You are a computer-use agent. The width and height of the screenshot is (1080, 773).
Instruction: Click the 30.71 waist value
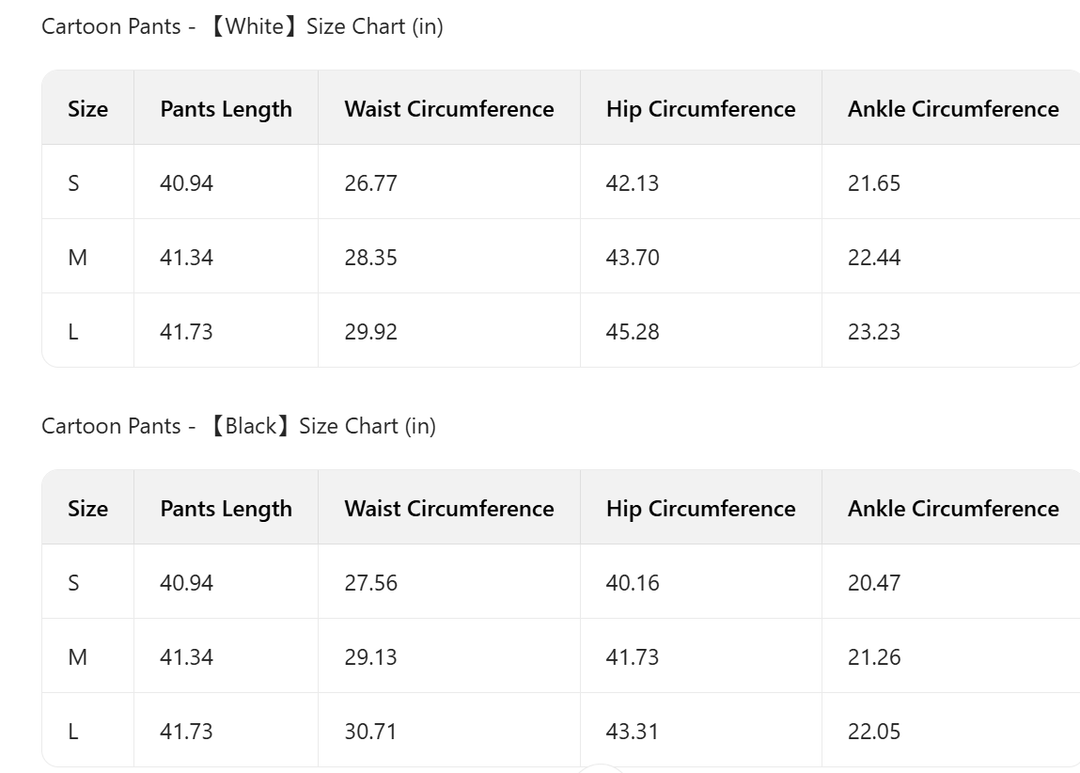pyautogui.click(x=370, y=732)
